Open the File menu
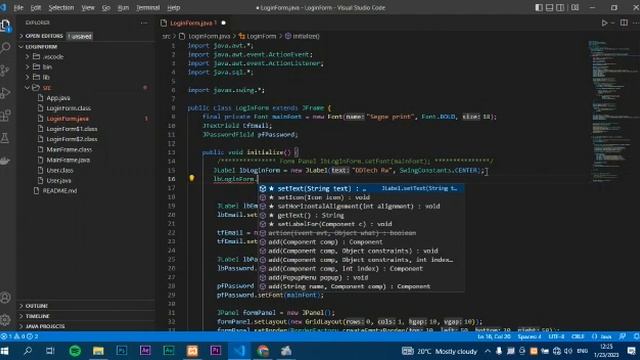The image size is (640, 360). 18,7
